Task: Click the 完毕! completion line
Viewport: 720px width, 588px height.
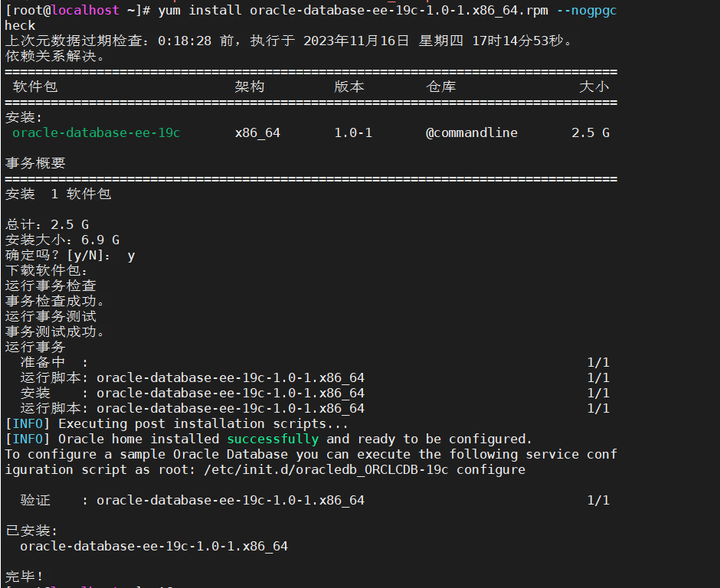Action: coord(24,577)
